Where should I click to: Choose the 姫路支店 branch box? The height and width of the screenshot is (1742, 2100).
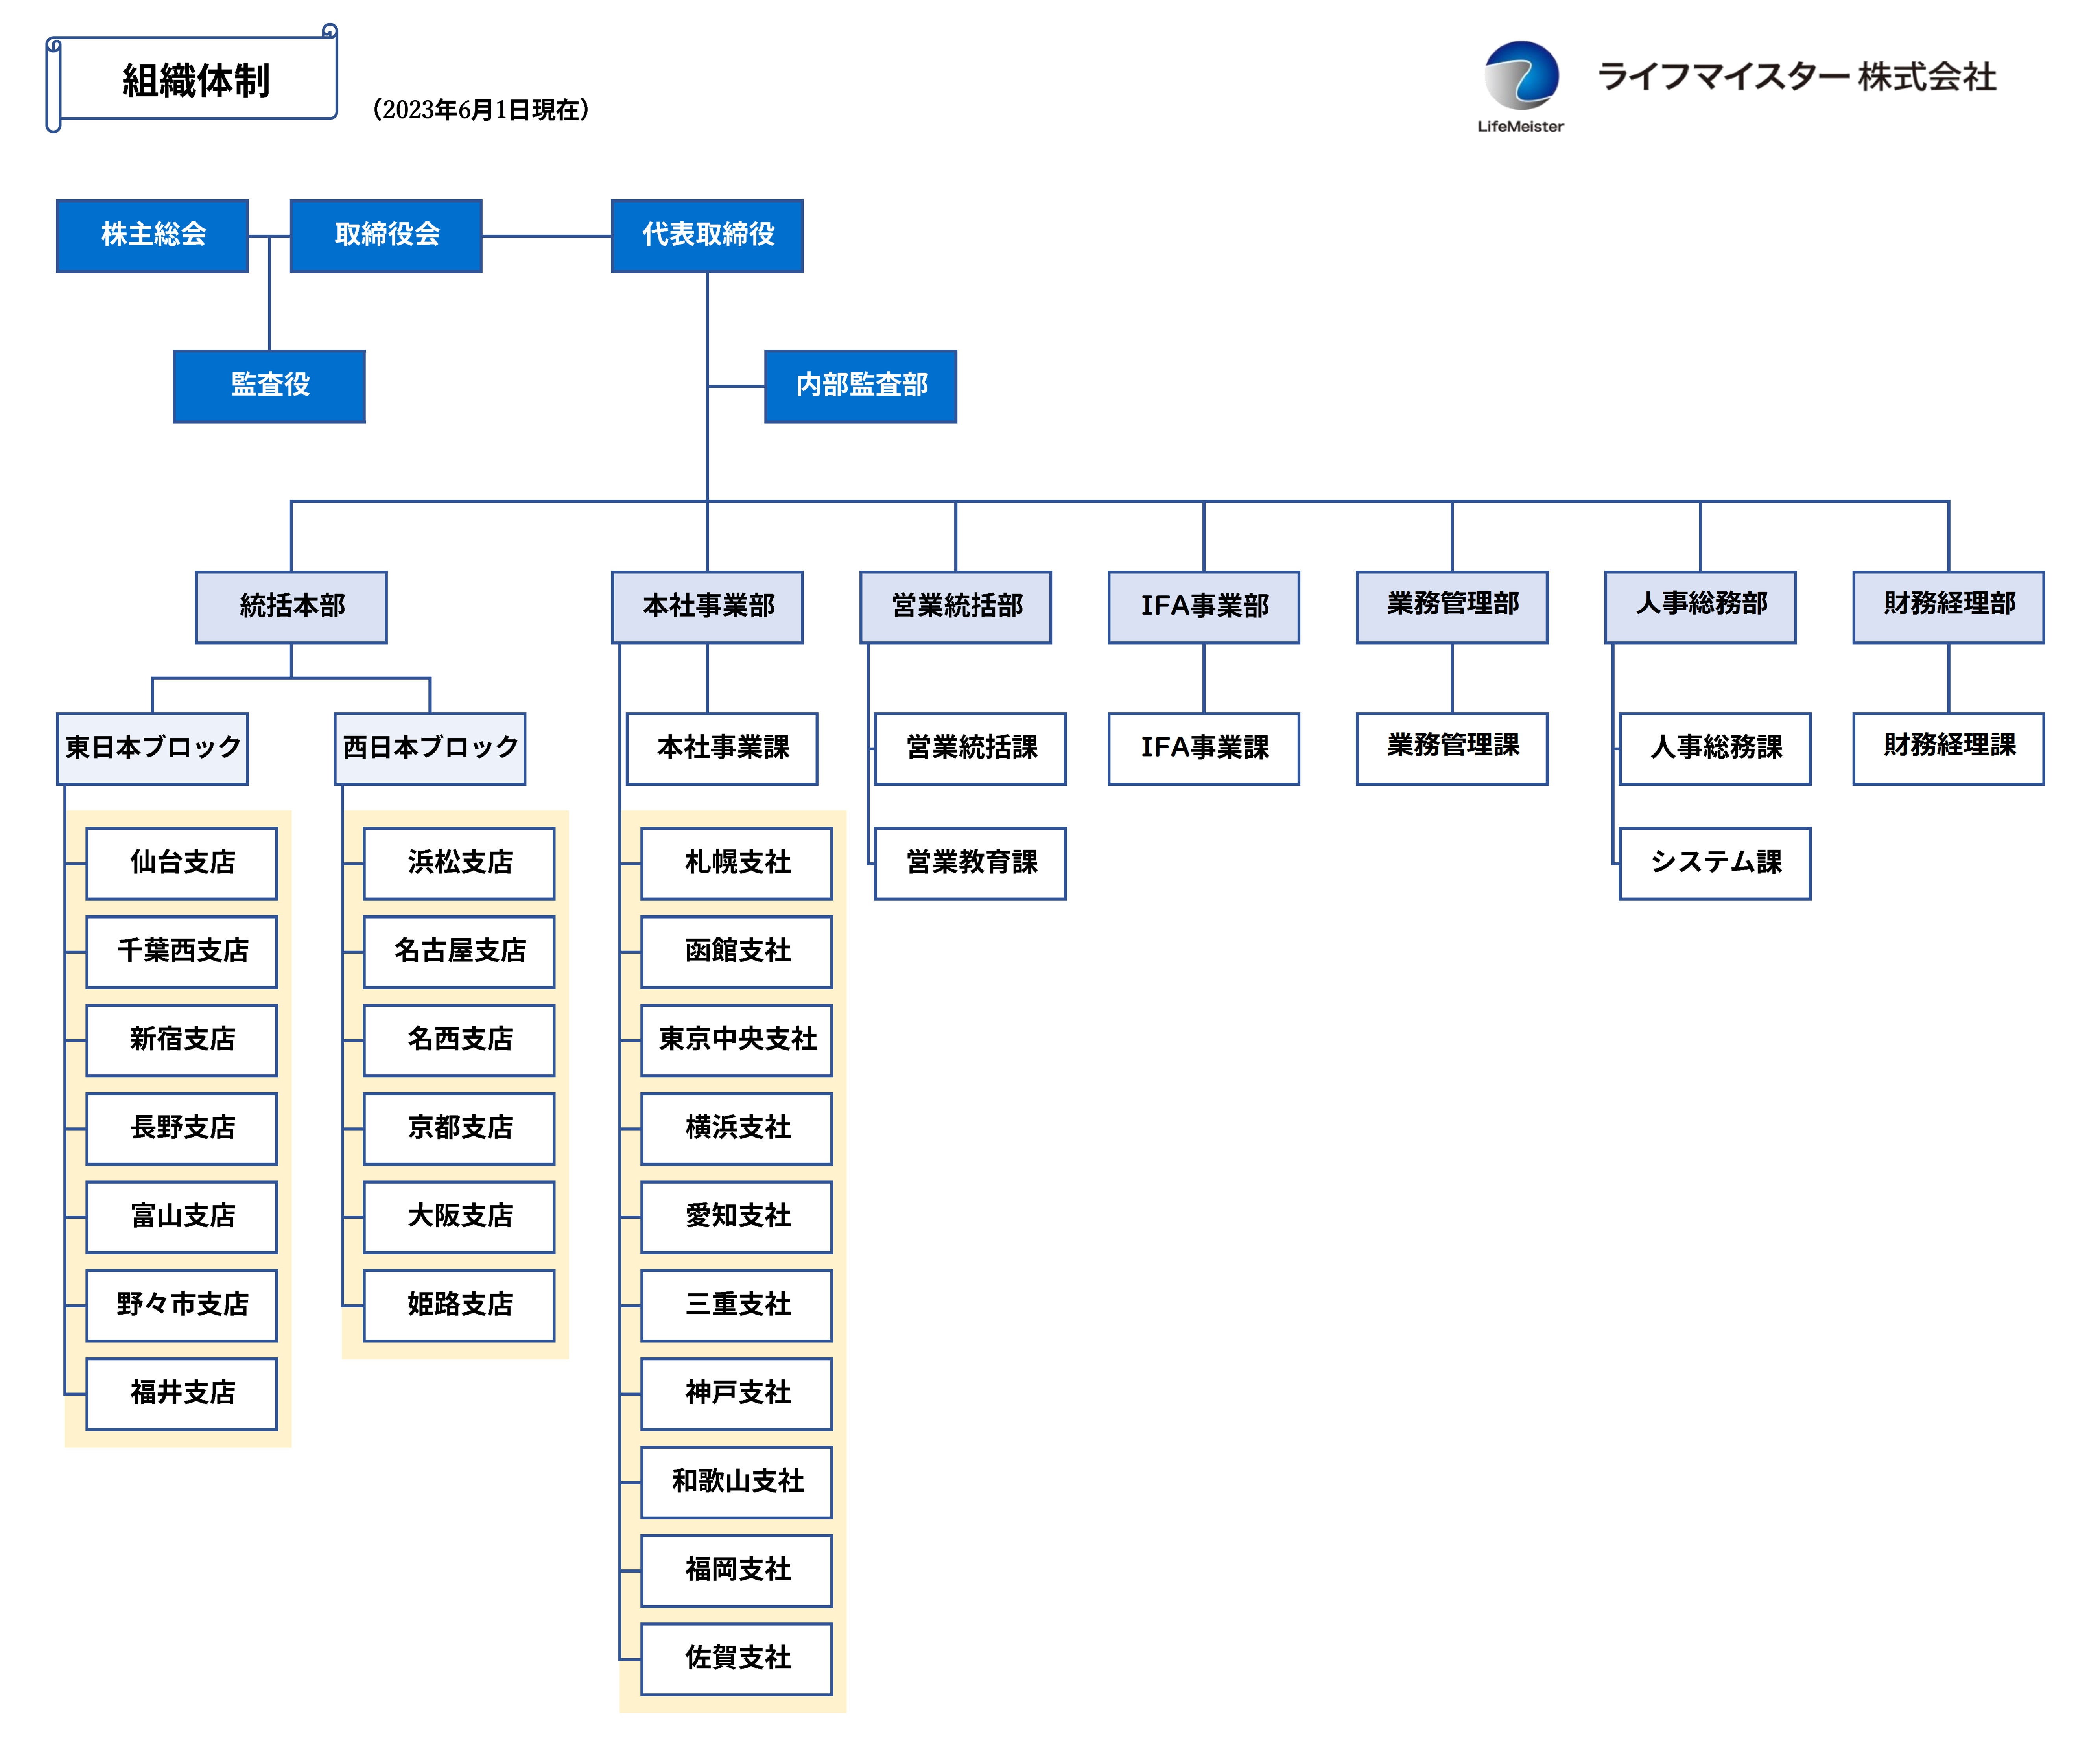point(459,1305)
